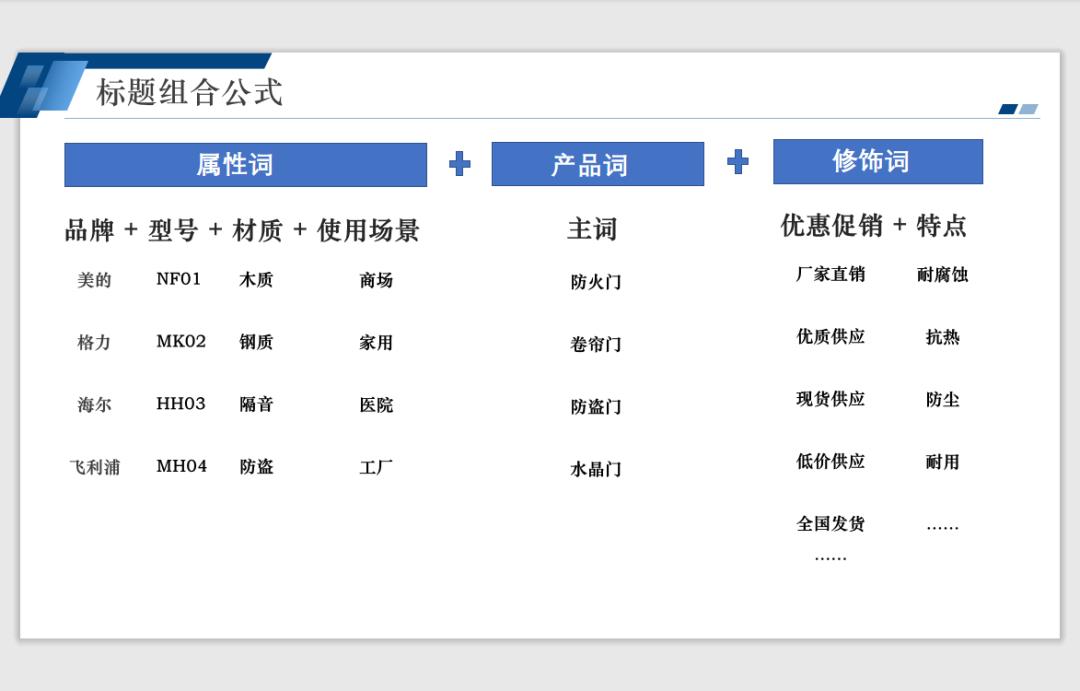Expand the trailing ellipsis under 全国发货
The height and width of the screenshot is (691, 1080).
[x=831, y=555]
